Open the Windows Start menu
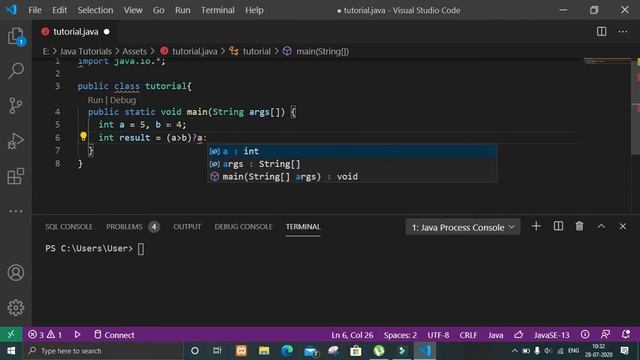640x360 pixels. coord(11,351)
